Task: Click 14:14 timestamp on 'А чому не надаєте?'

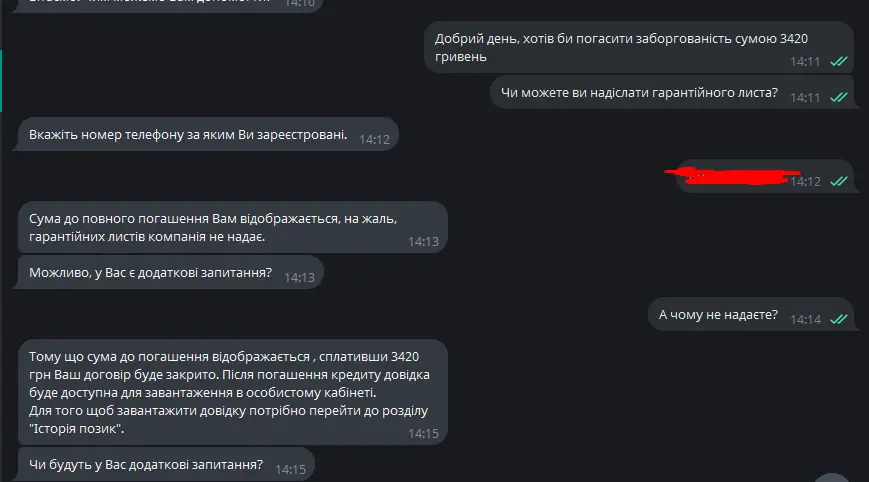Action: click(805, 320)
